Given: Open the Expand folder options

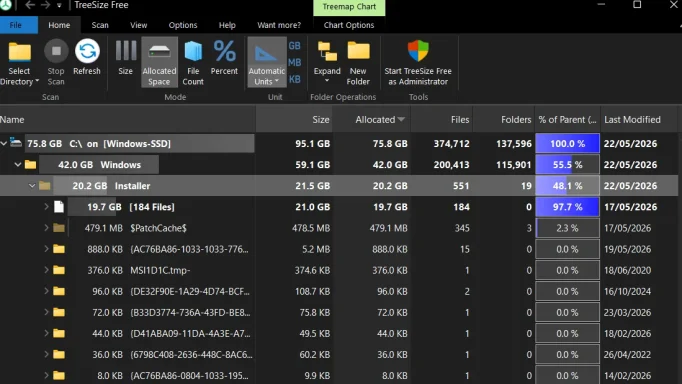Looking at the screenshot, I should pos(327,62).
